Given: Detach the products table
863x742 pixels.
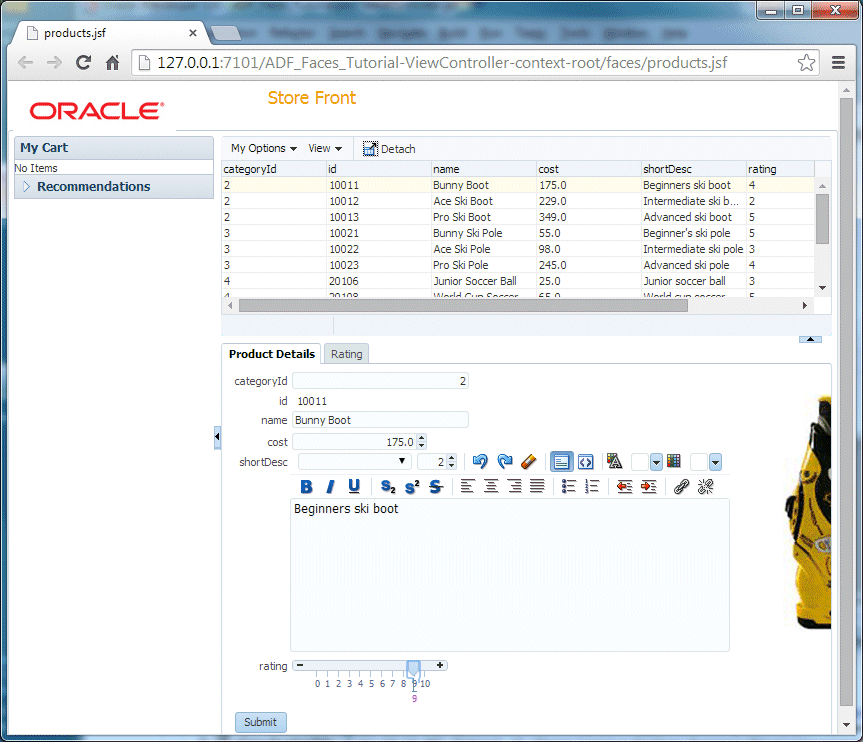Looking at the screenshot, I should (389, 149).
